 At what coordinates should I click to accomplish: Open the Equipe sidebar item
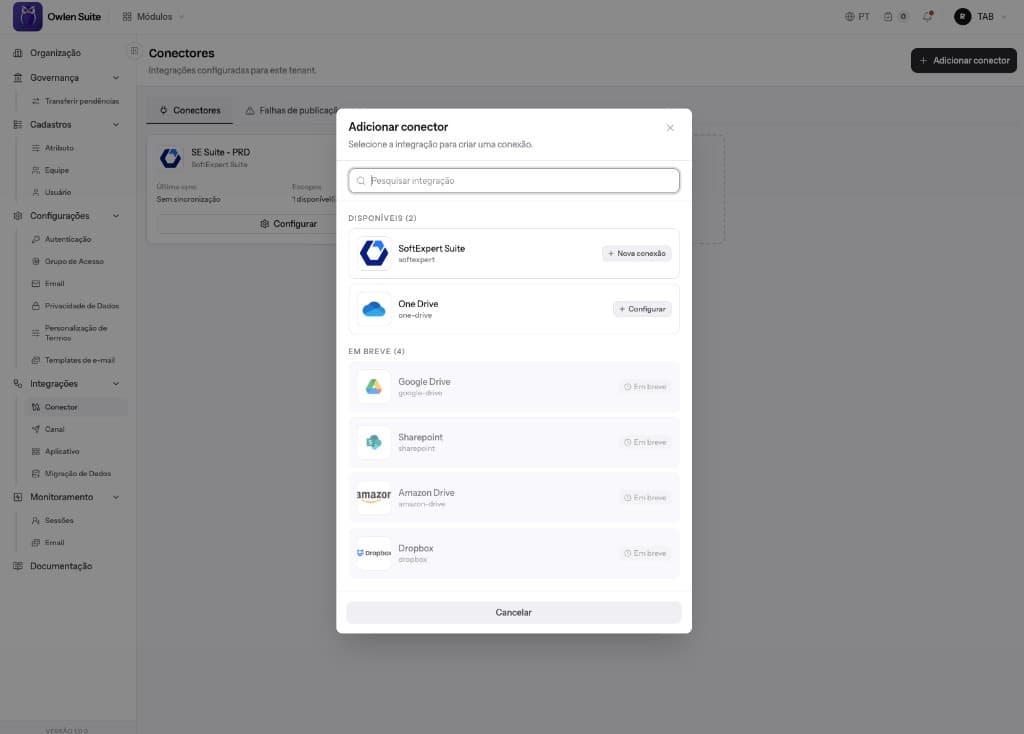(76, 170)
